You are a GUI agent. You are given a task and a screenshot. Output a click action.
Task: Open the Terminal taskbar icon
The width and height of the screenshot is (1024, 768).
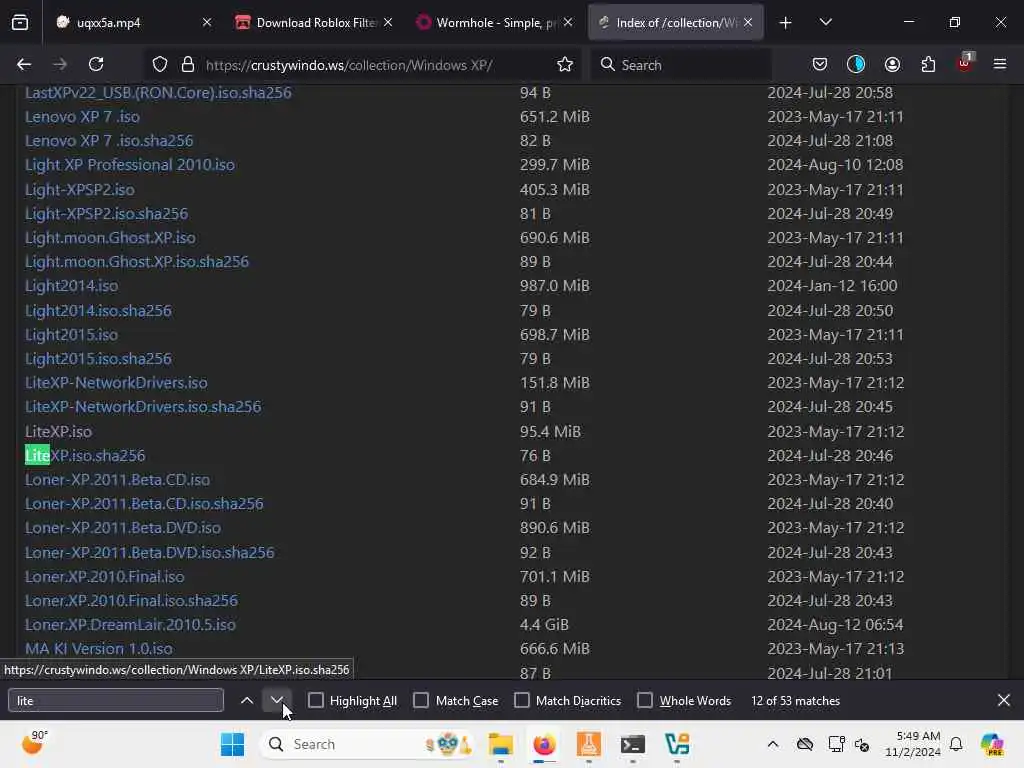[633, 744]
